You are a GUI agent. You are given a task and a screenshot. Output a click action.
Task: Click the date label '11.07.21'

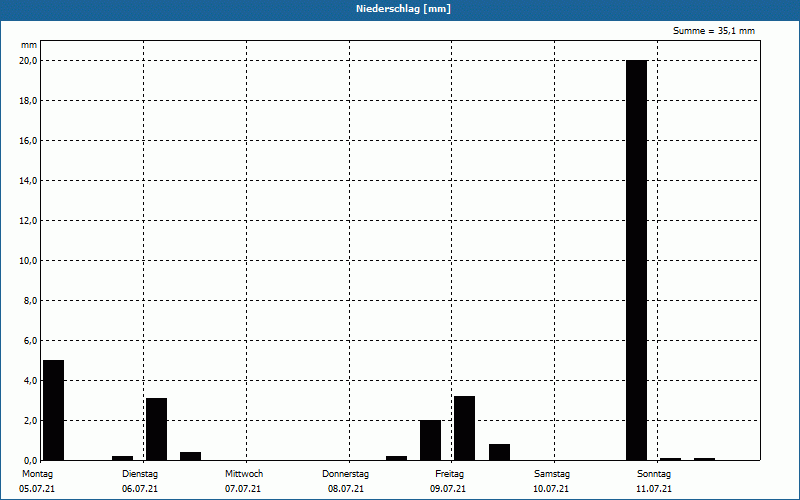pyautogui.click(x=654, y=489)
